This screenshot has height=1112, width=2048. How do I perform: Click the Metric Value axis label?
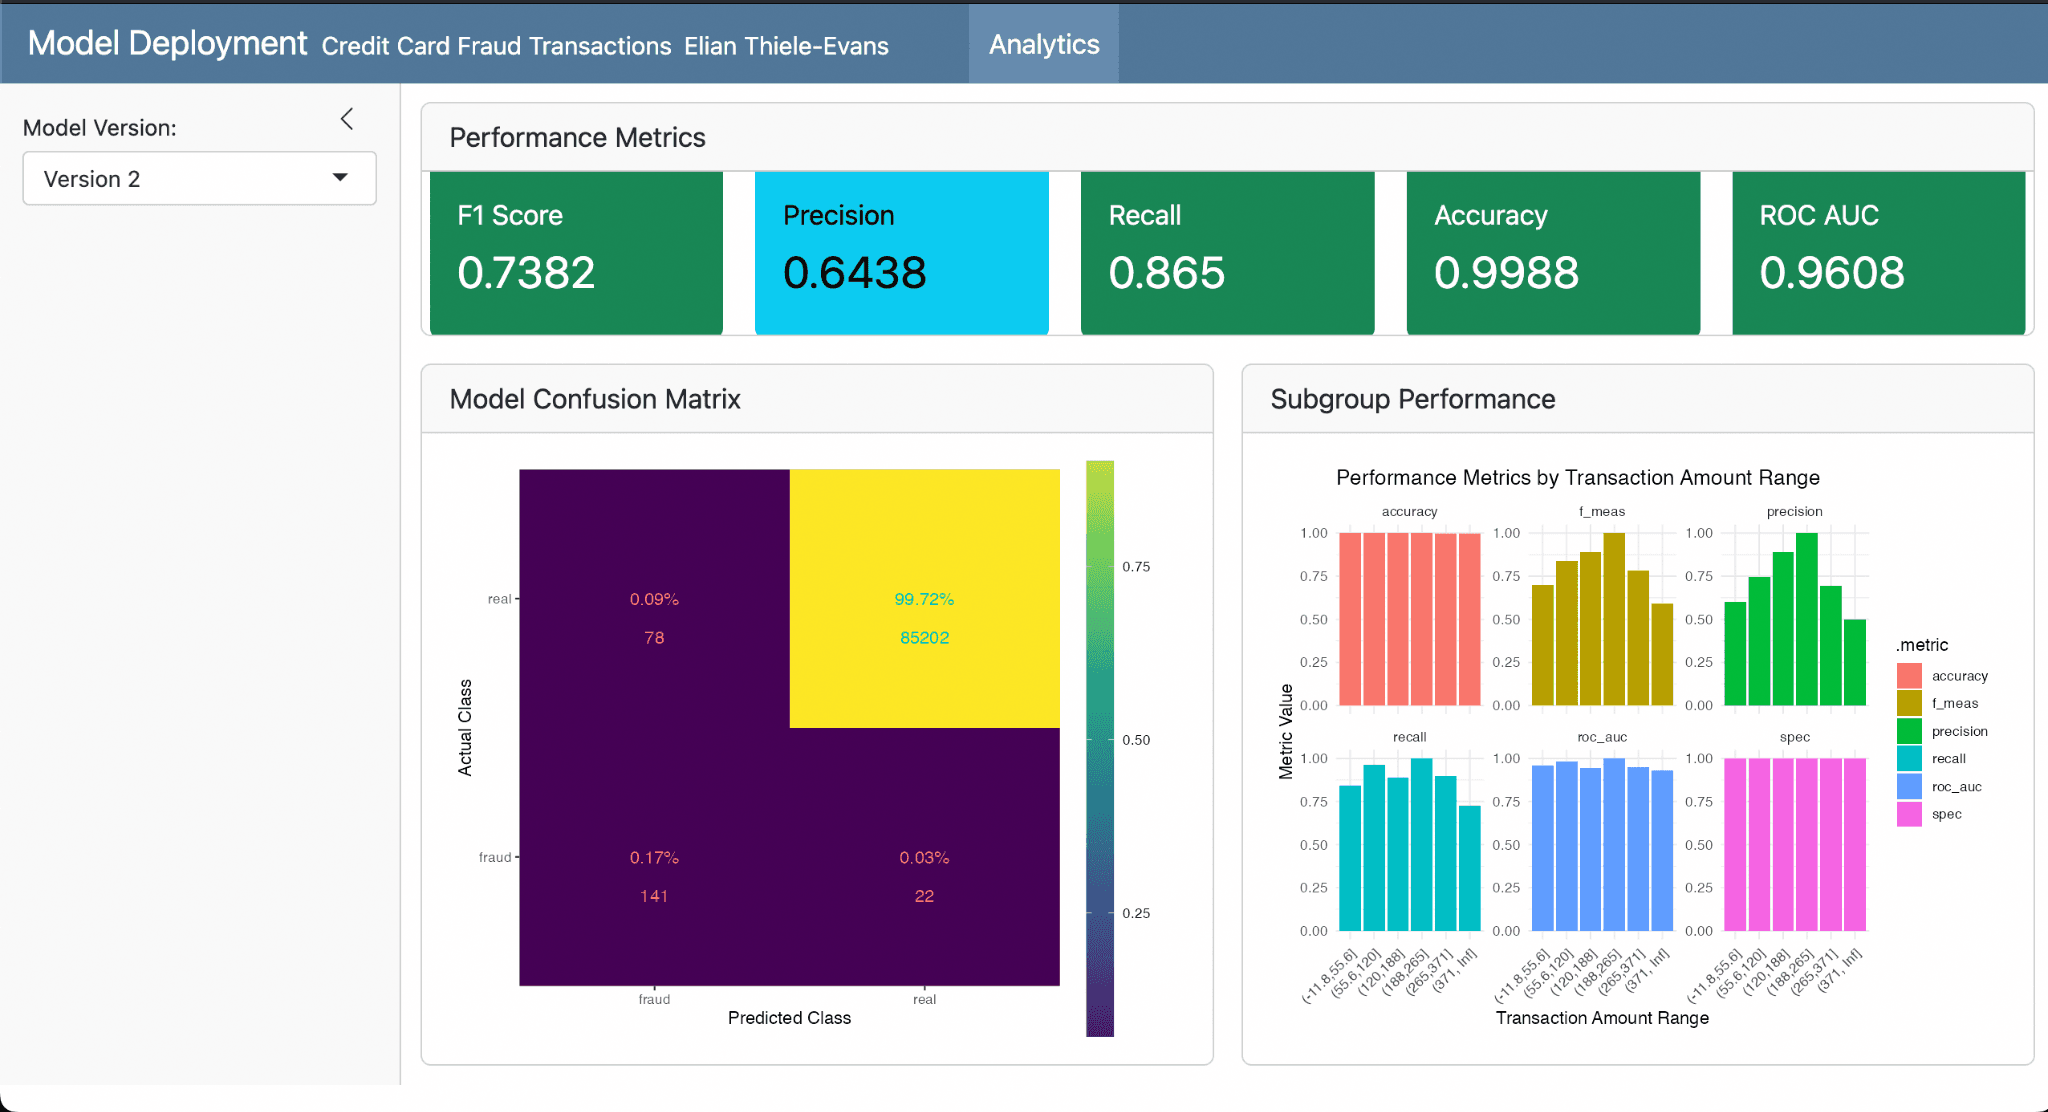(1286, 732)
